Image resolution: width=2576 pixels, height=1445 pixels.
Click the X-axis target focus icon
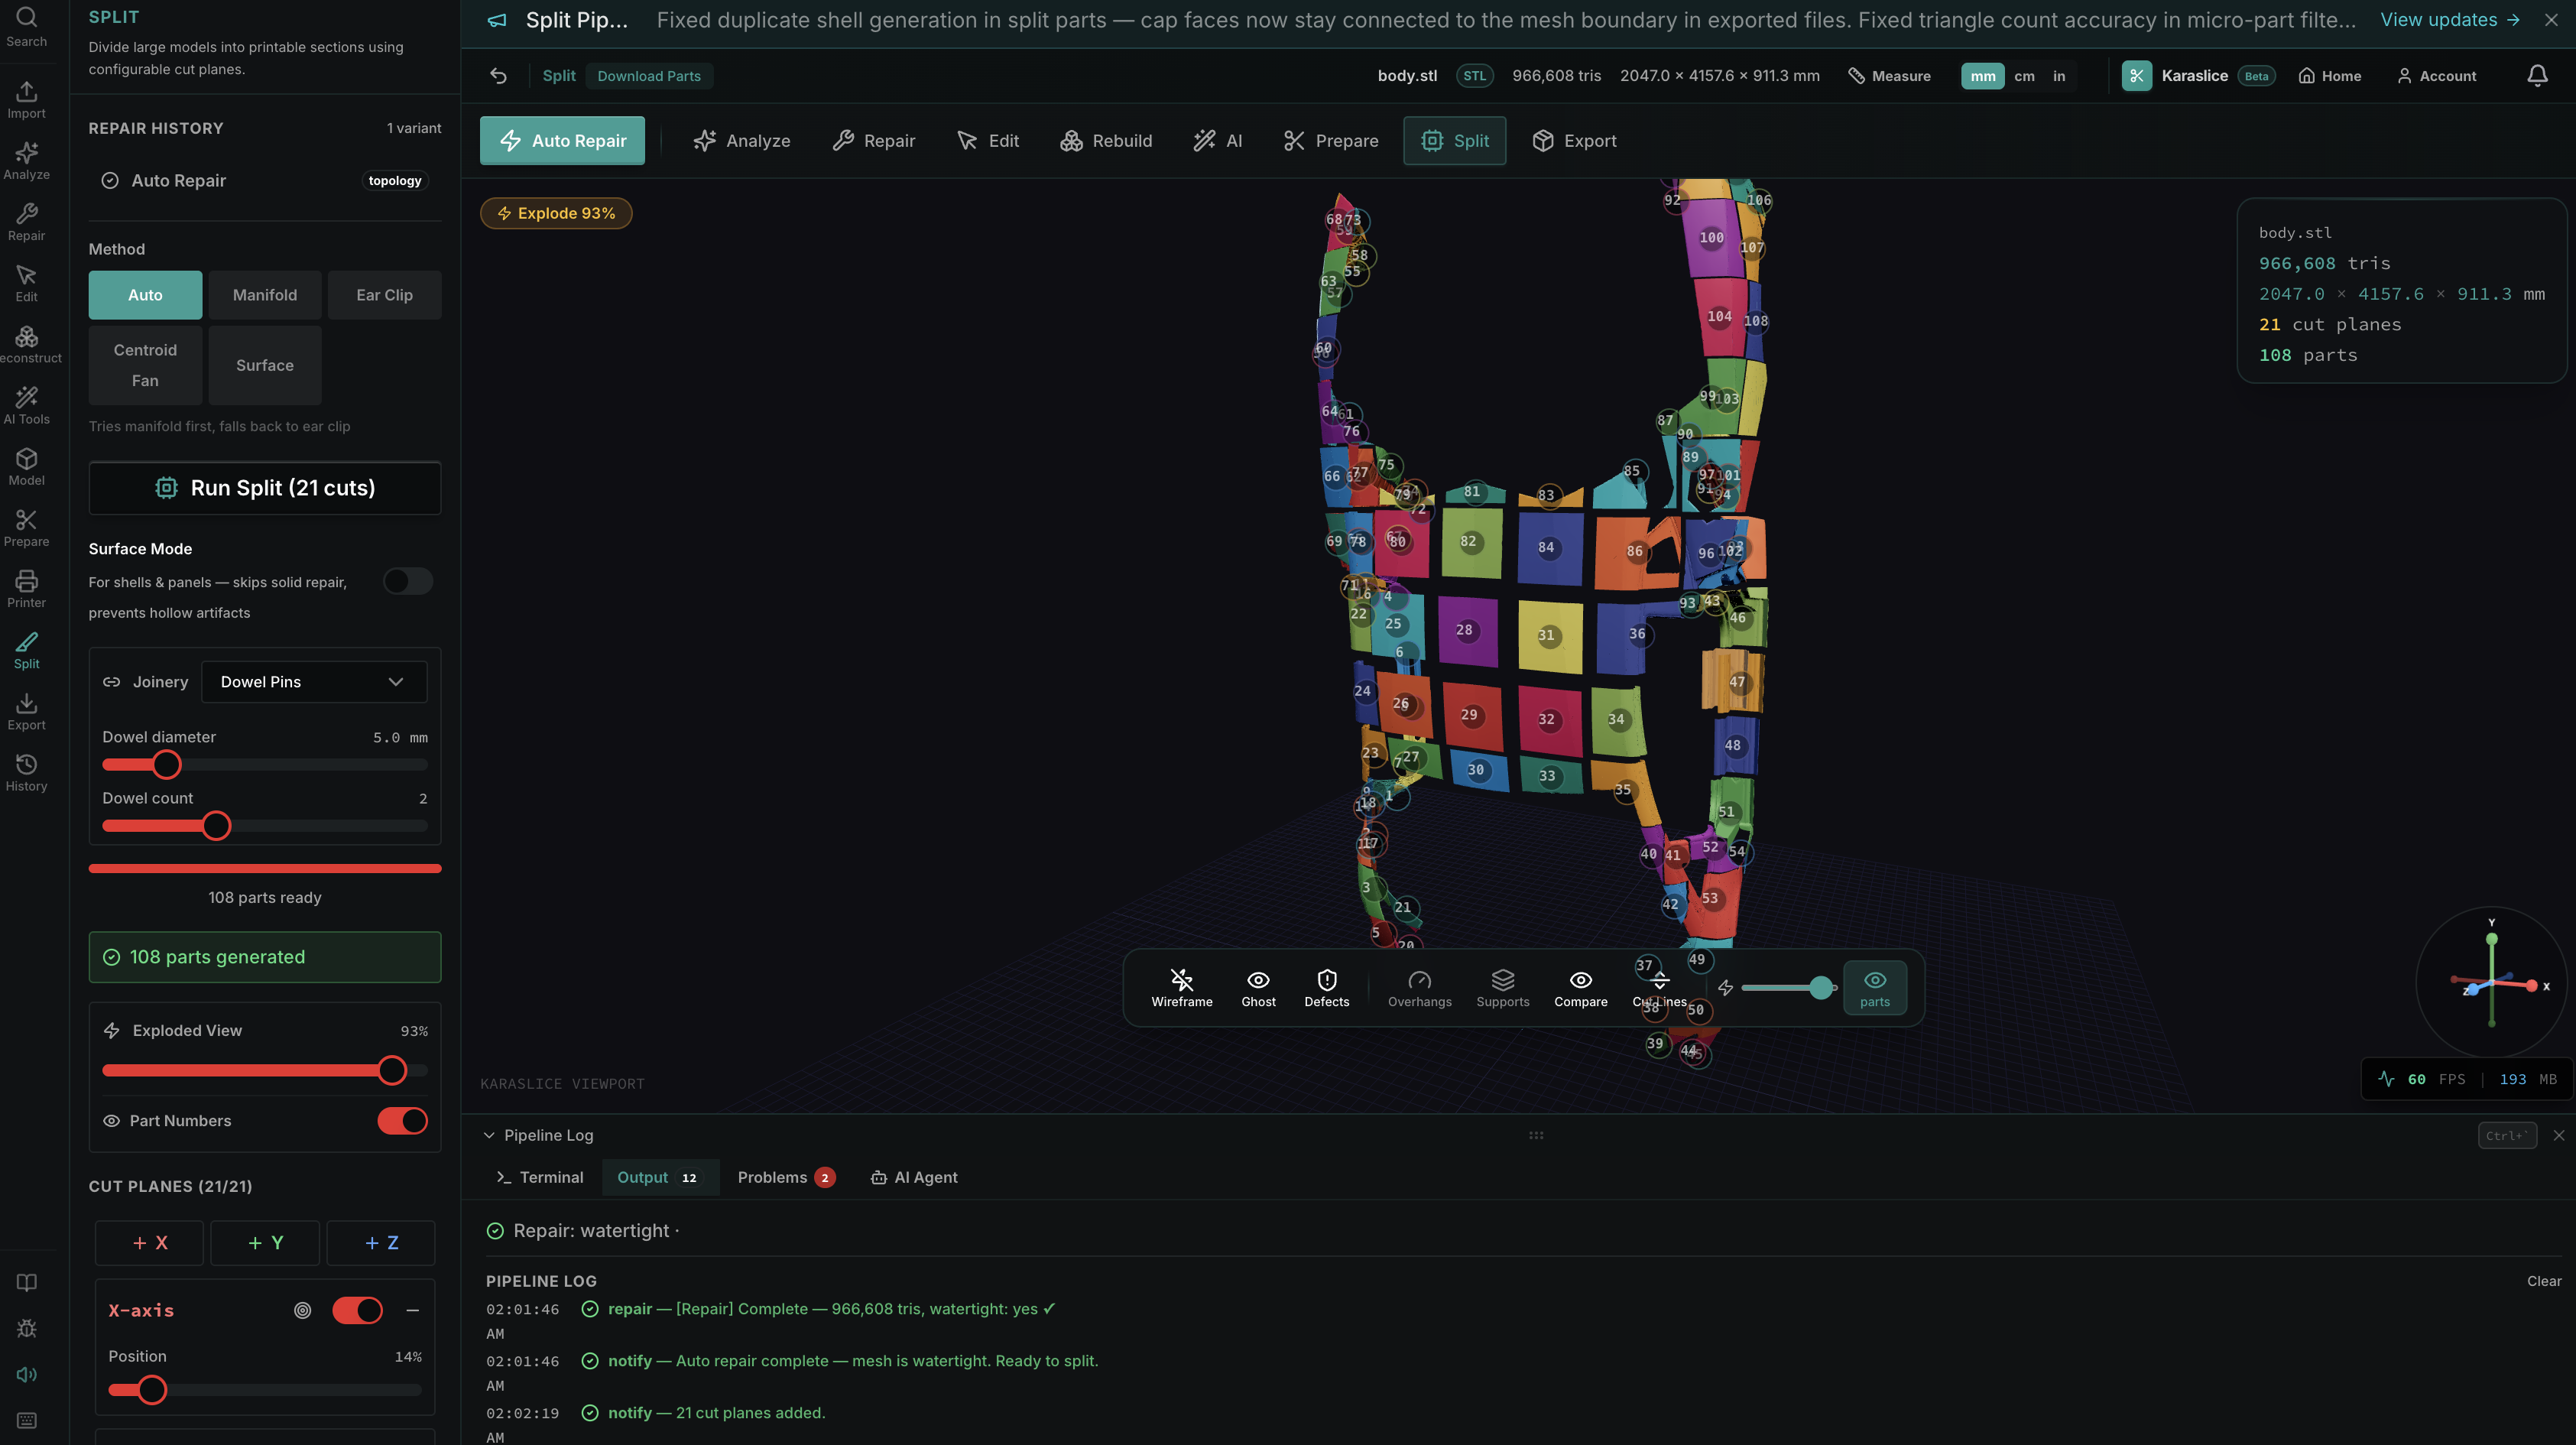pos(302,1310)
